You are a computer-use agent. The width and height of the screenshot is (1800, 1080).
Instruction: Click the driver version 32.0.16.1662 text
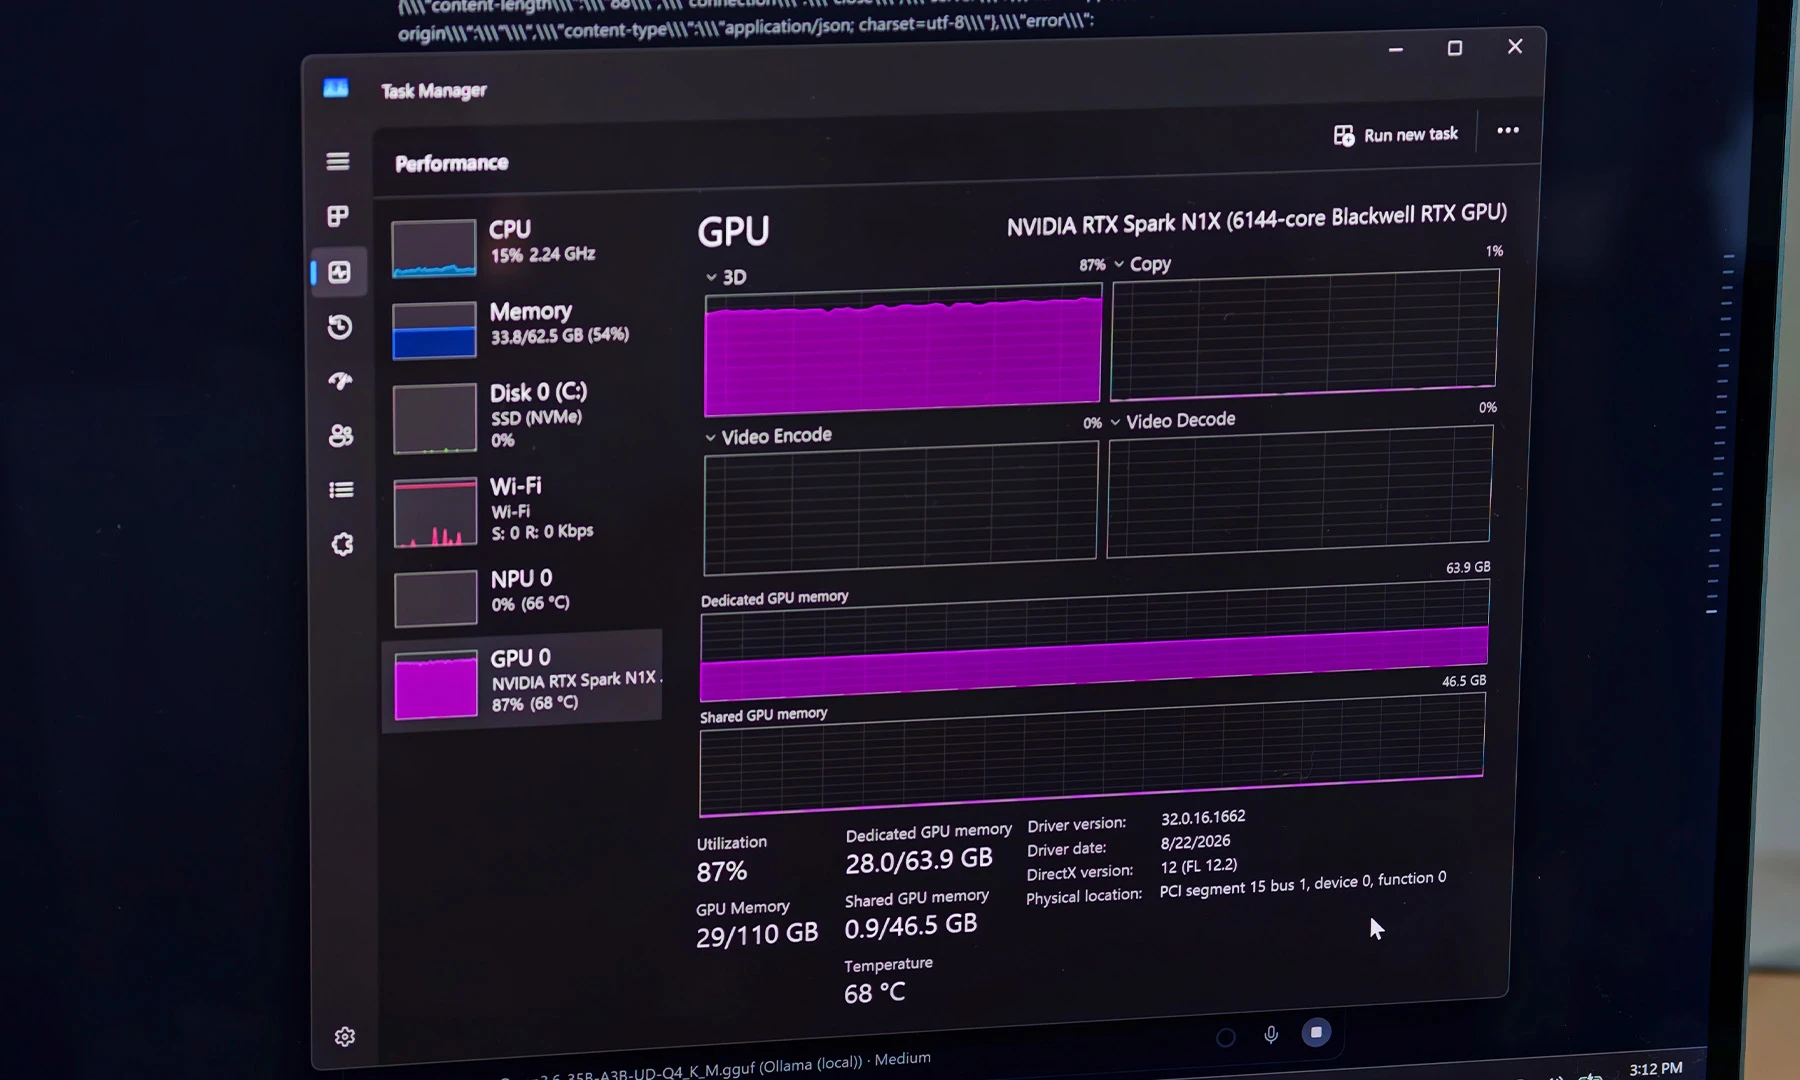point(1203,817)
